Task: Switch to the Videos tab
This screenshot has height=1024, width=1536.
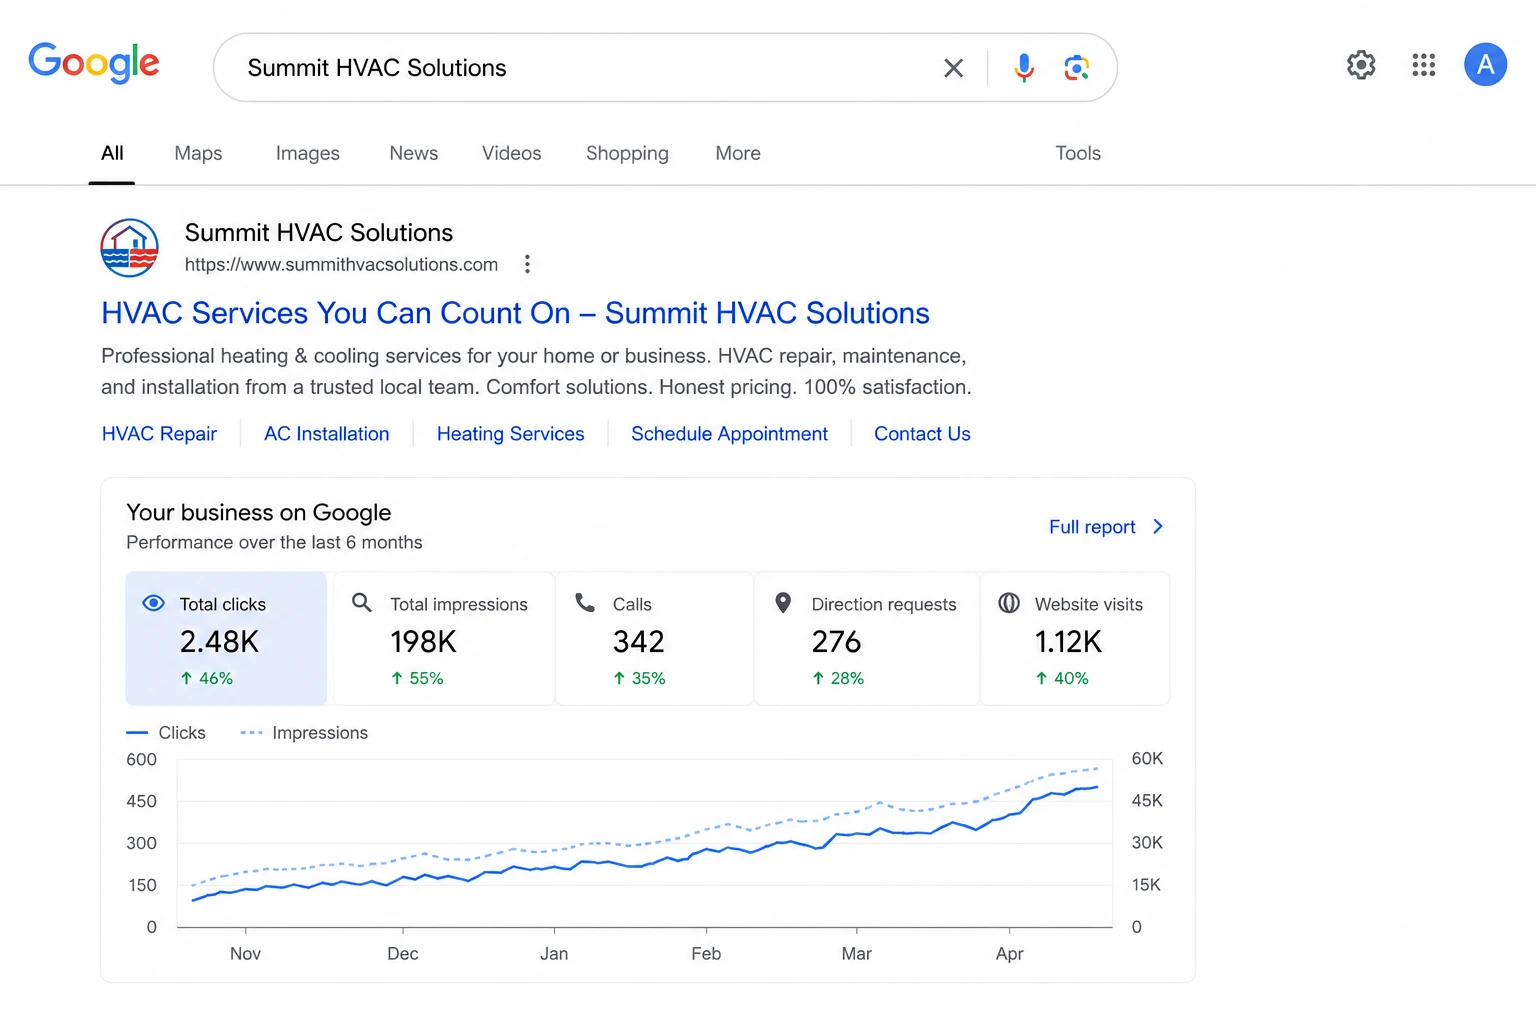Action: [511, 153]
